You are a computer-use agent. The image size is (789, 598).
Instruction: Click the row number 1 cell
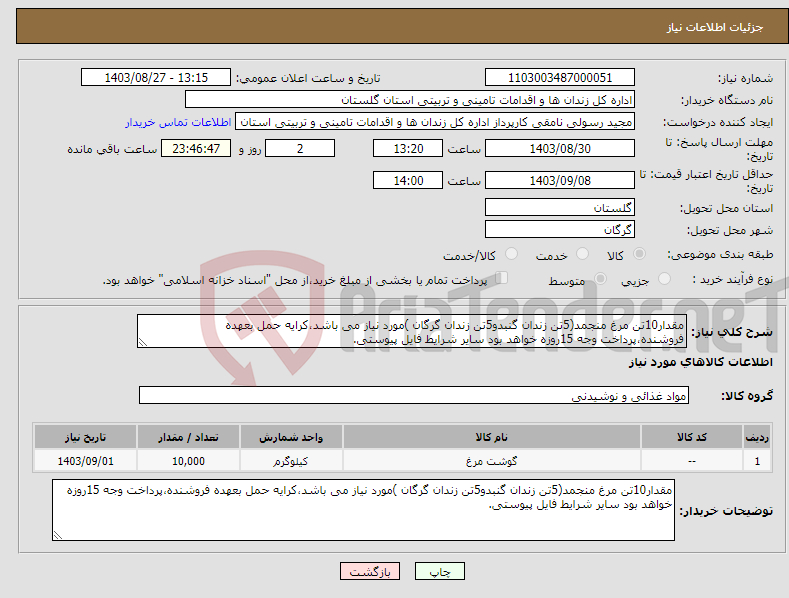coord(757,461)
